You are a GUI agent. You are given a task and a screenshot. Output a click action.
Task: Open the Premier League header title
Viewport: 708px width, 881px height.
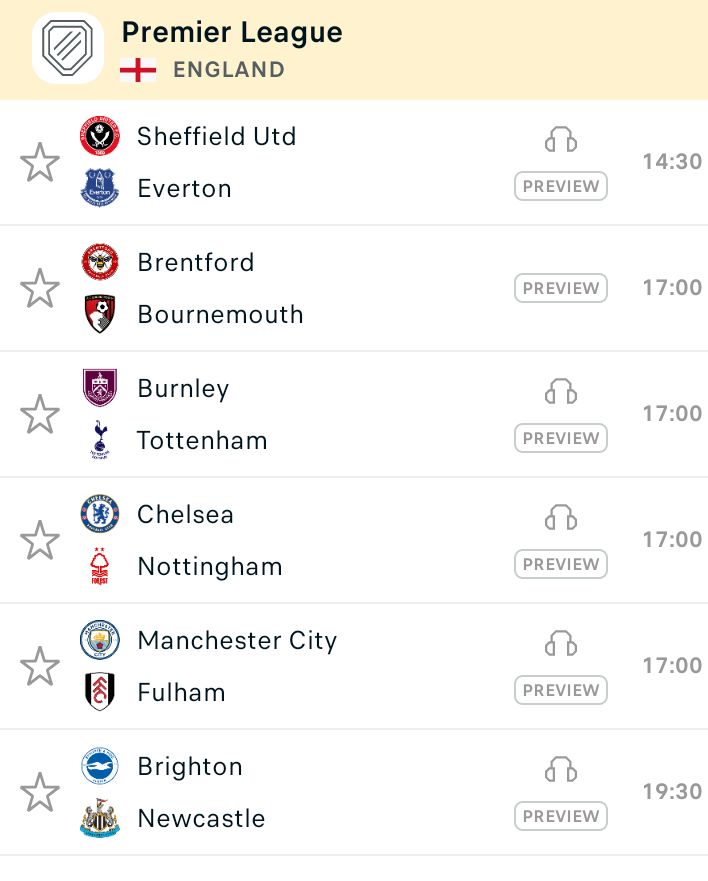coord(232,32)
